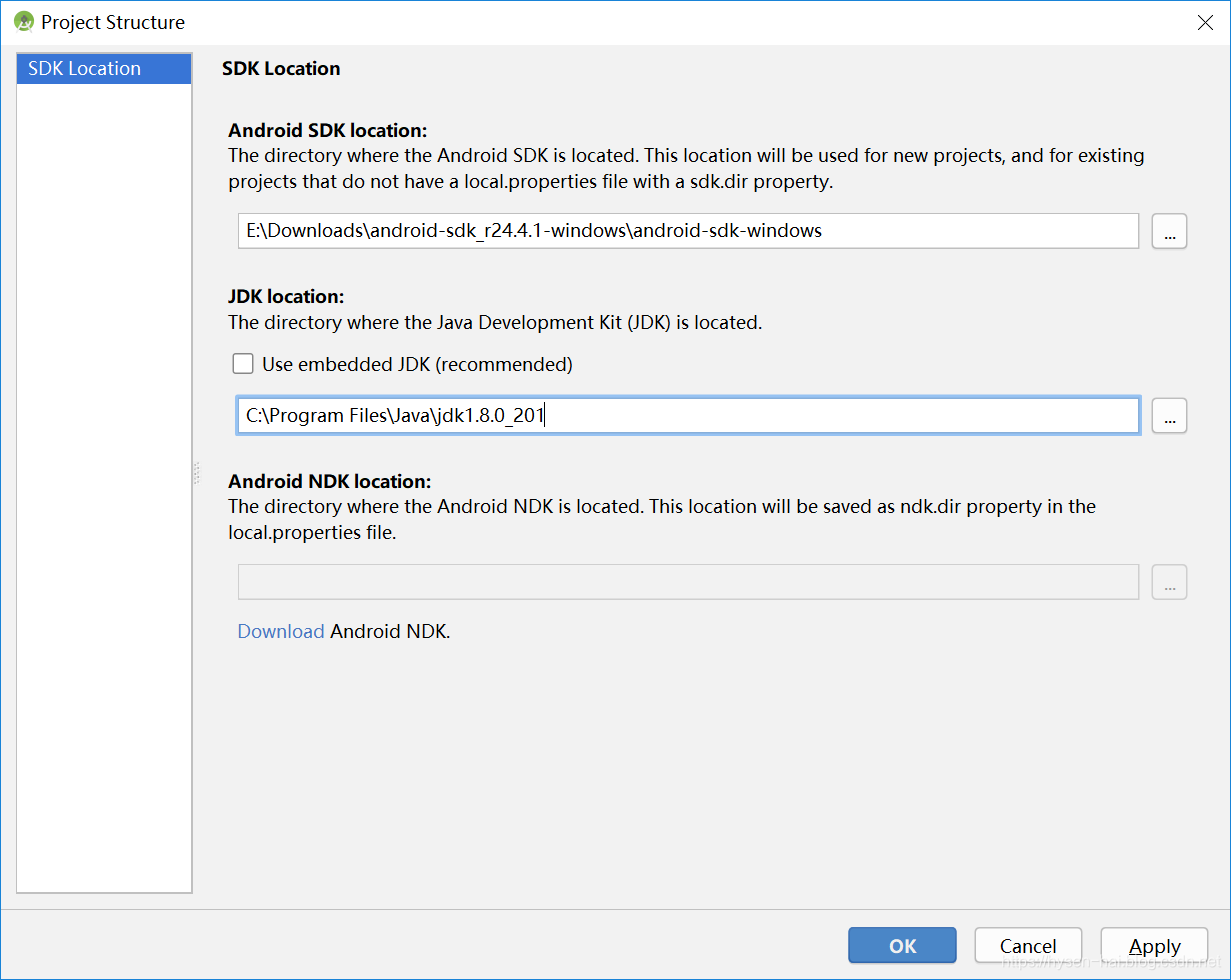
Task: Click the Android SDK location path field
Action: pos(688,230)
